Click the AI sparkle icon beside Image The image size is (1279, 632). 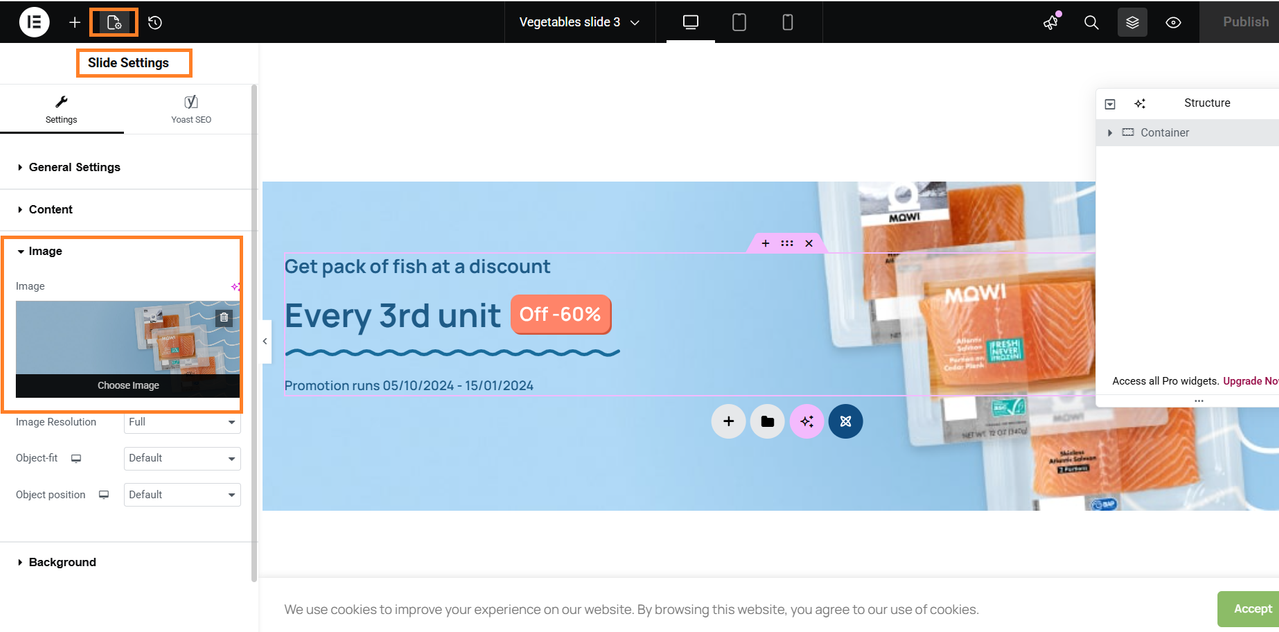(236, 286)
